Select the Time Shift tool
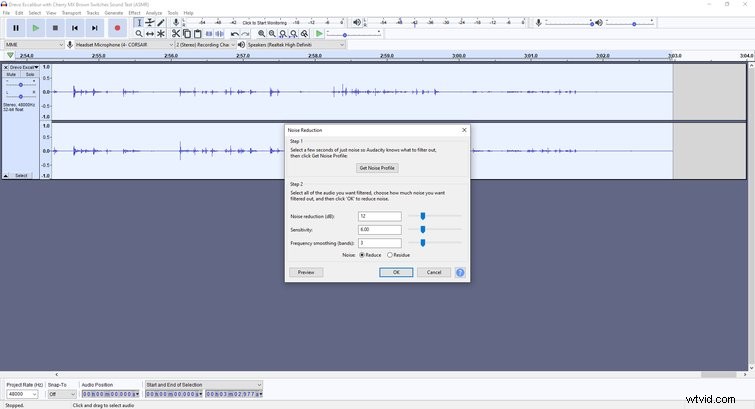 150,34
